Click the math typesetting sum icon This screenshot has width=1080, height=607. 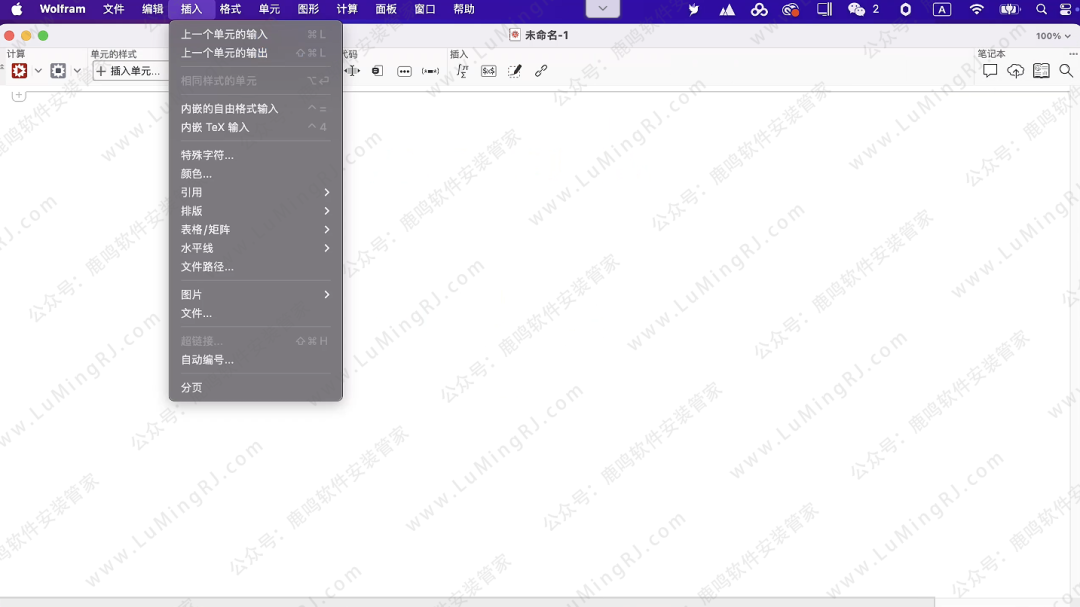[462, 71]
